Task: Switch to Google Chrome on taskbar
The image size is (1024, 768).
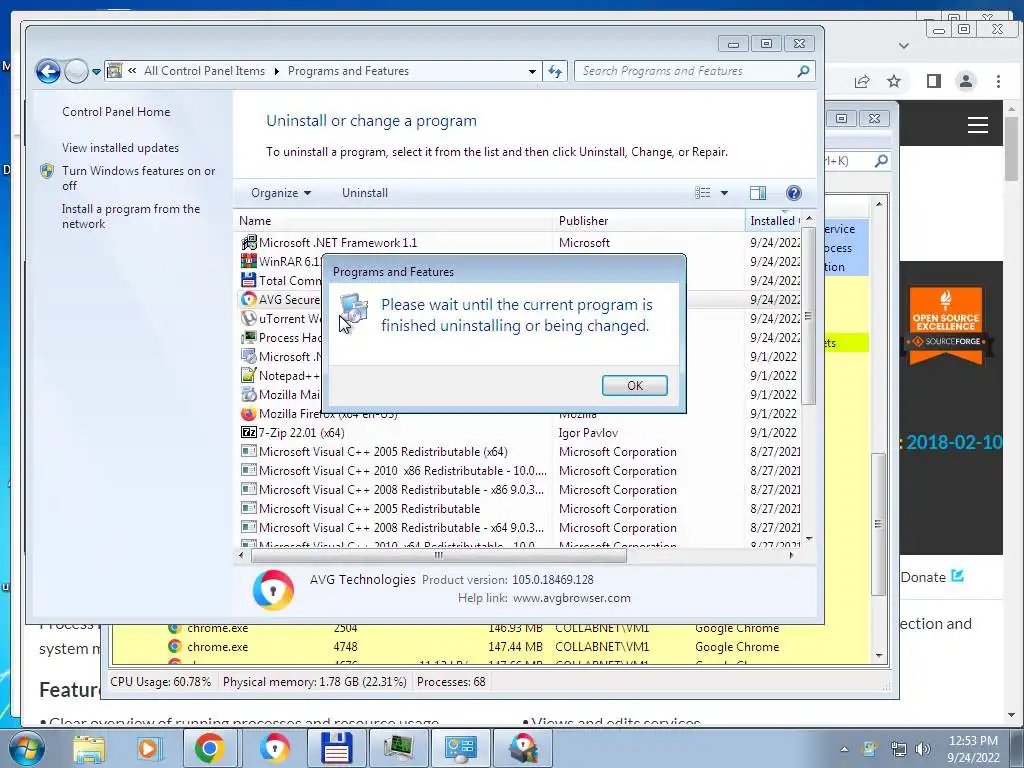Action: [x=210, y=748]
